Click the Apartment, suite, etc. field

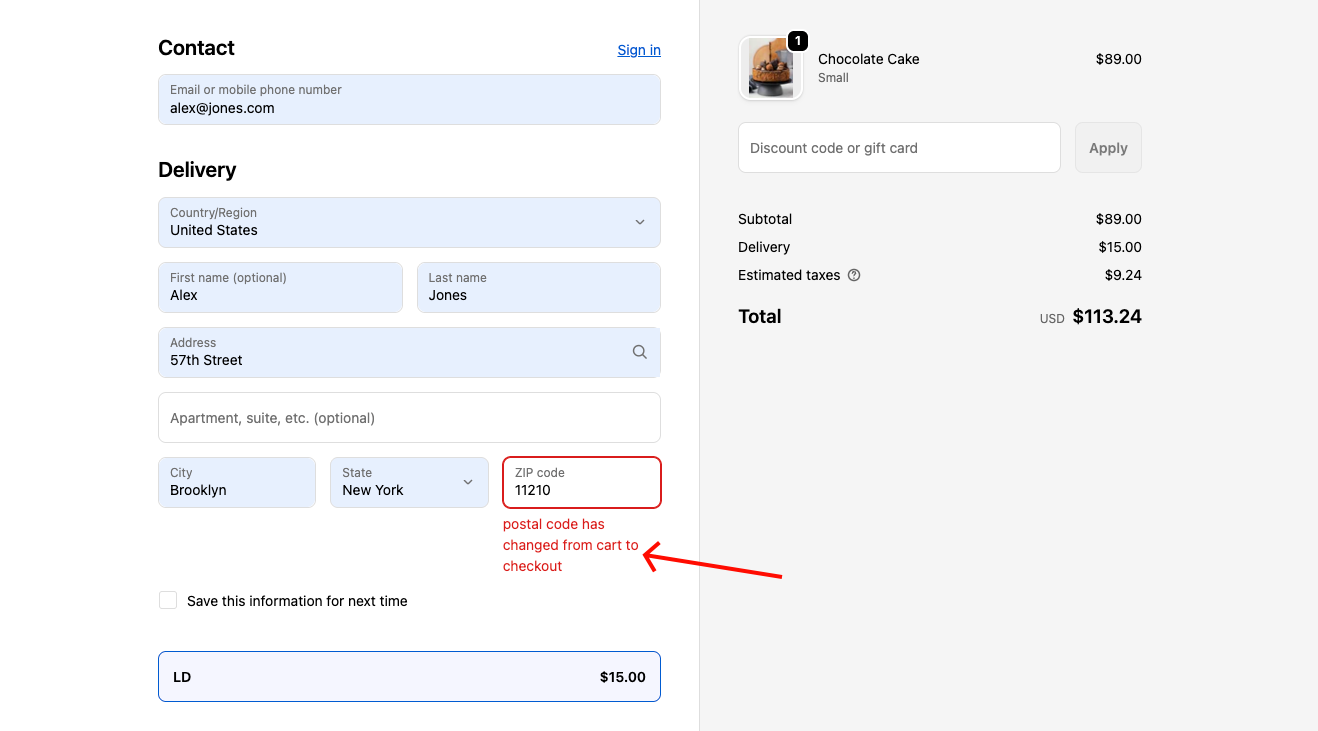pyautogui.click(x=409, y=417)
